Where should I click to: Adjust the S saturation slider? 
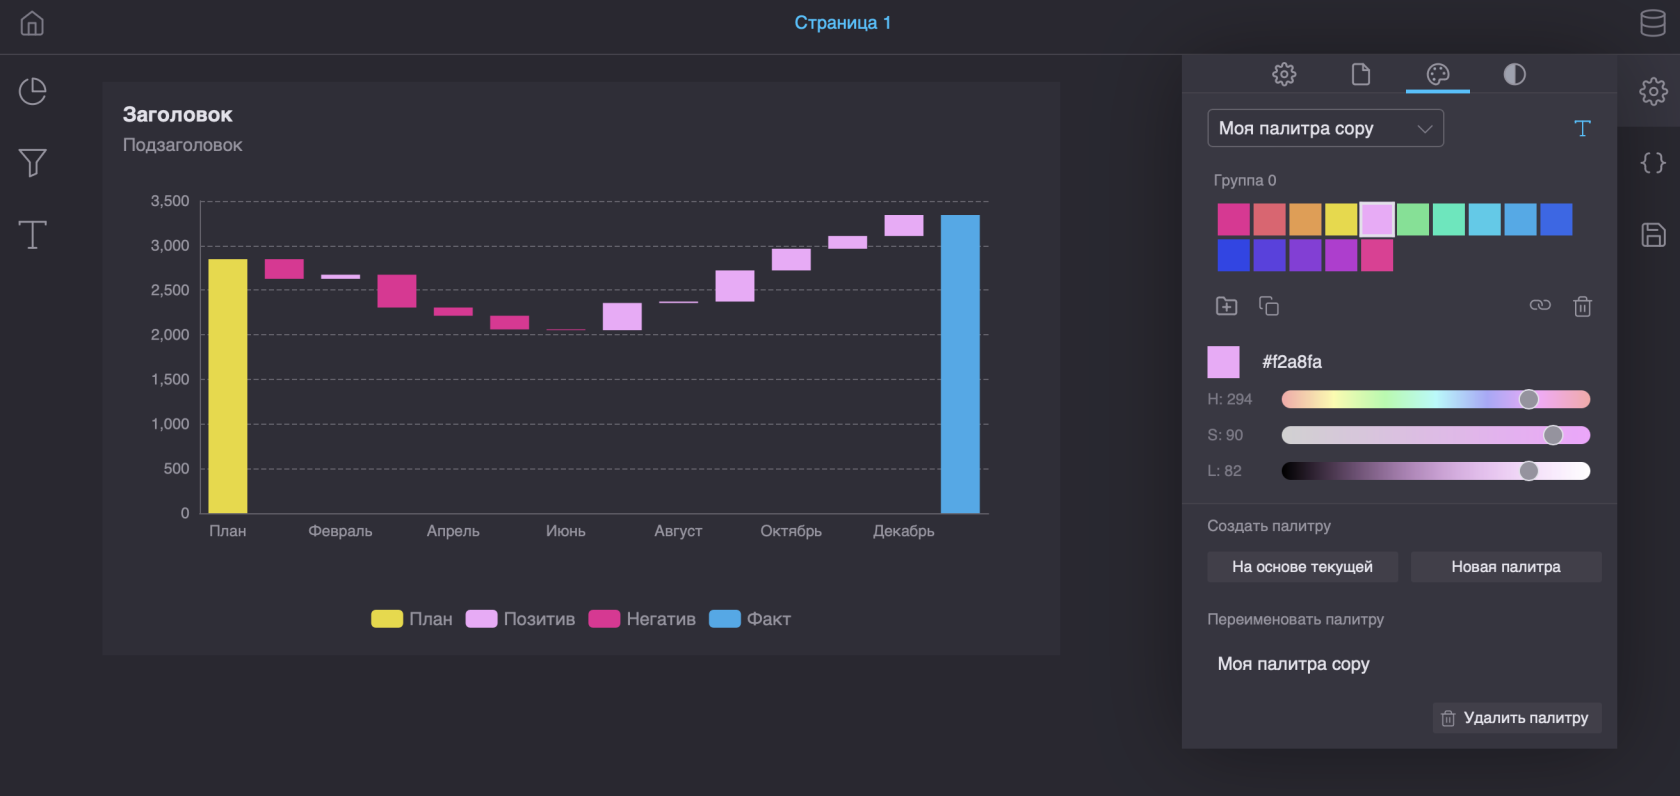click(x=1436, y=435)
